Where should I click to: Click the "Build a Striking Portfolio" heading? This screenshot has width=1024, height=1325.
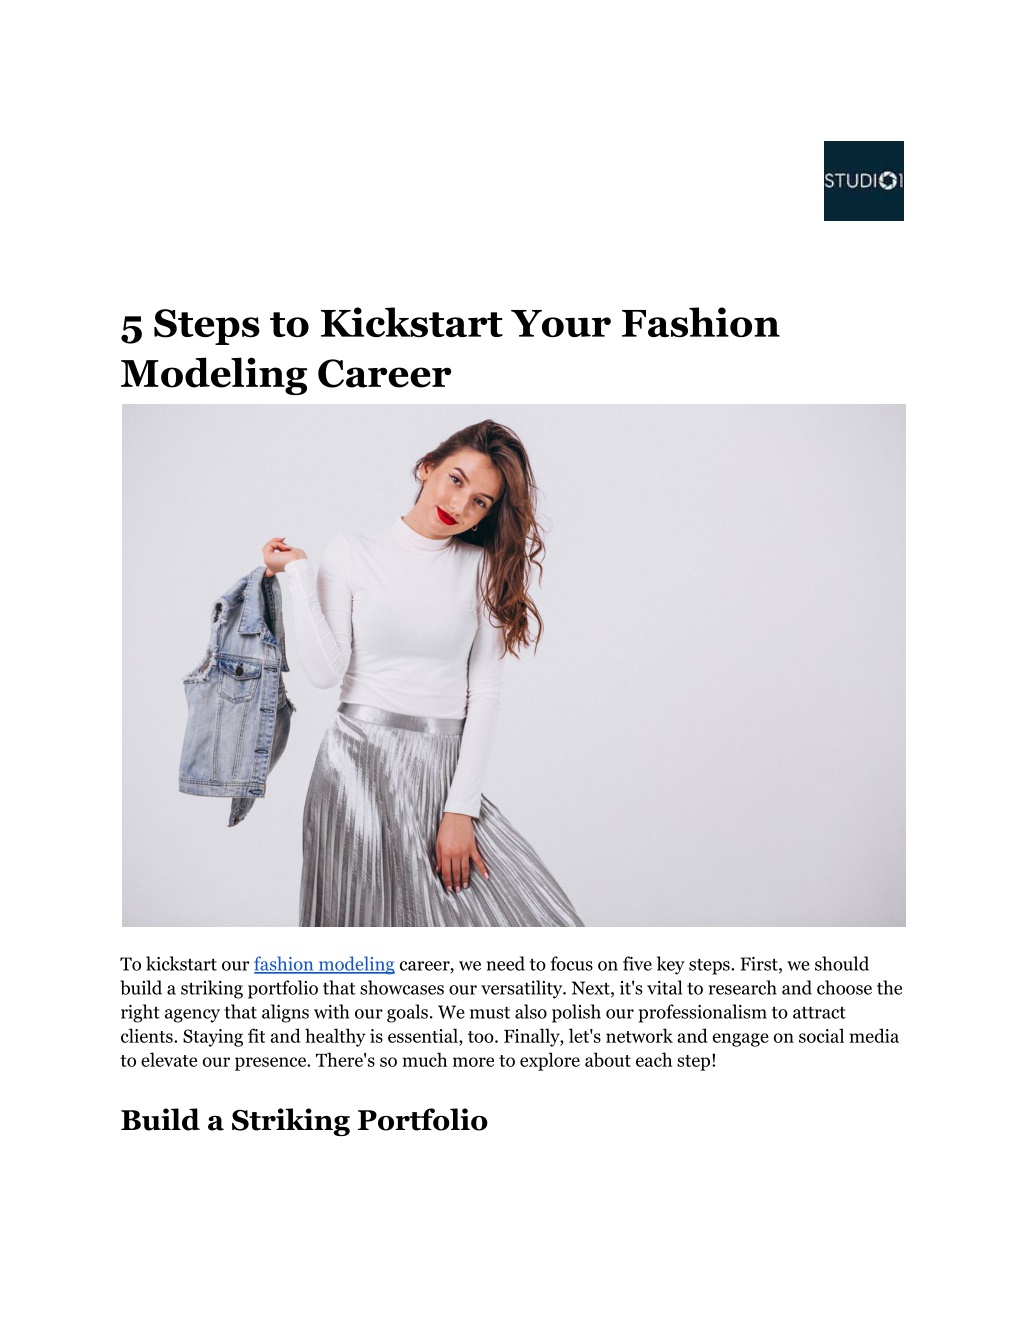[x=304, y=1120]
